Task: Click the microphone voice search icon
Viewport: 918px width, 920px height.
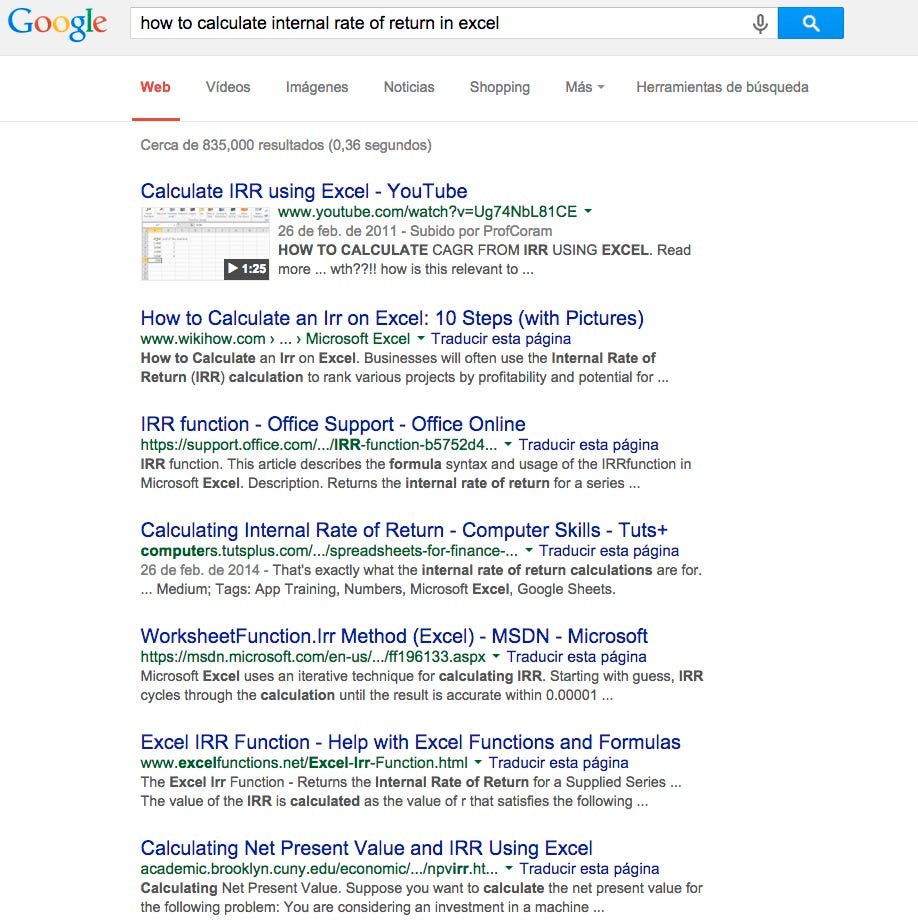Action: [x=760, y=23]
